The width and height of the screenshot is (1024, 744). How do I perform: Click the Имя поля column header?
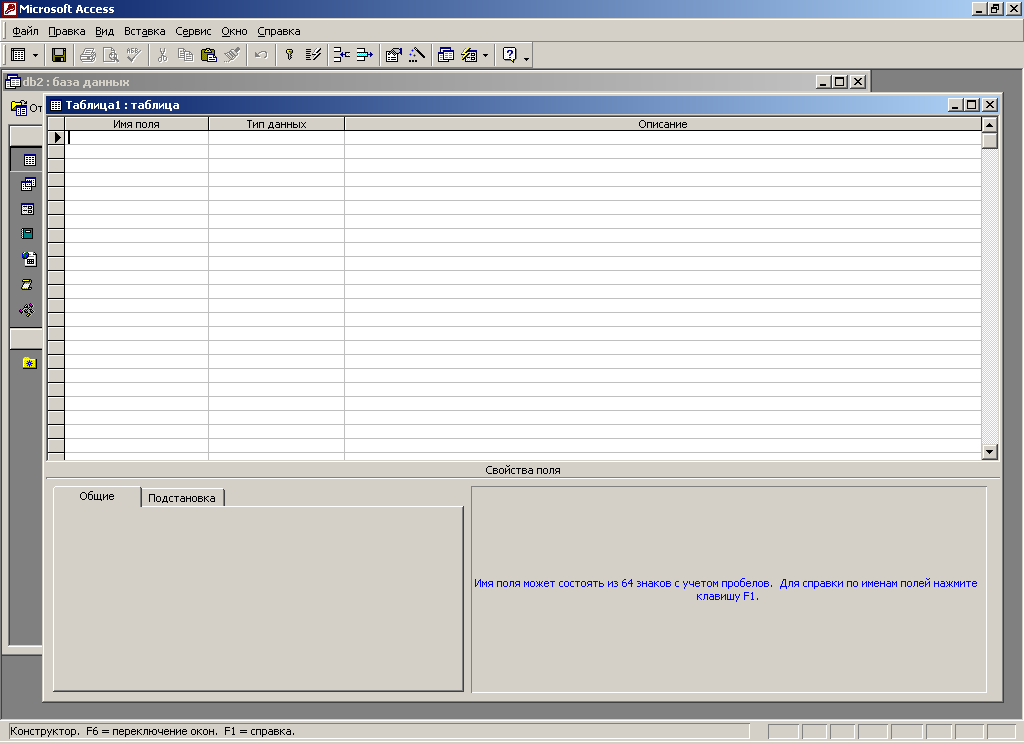pyautogui.click(x=136, y=124)
